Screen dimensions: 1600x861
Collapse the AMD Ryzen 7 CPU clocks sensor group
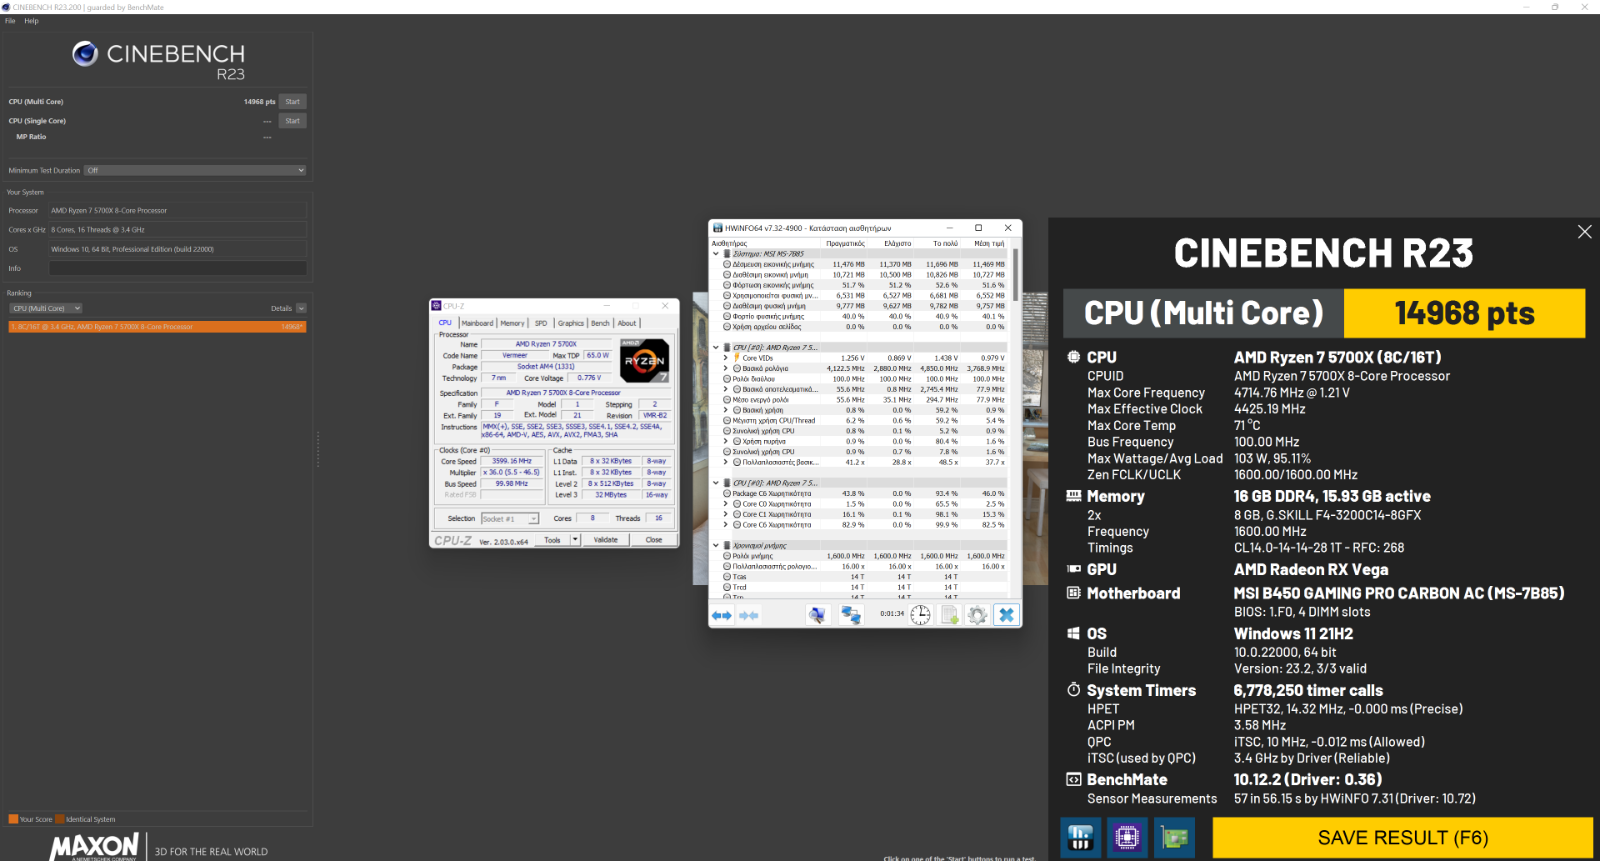coord(716,348)
